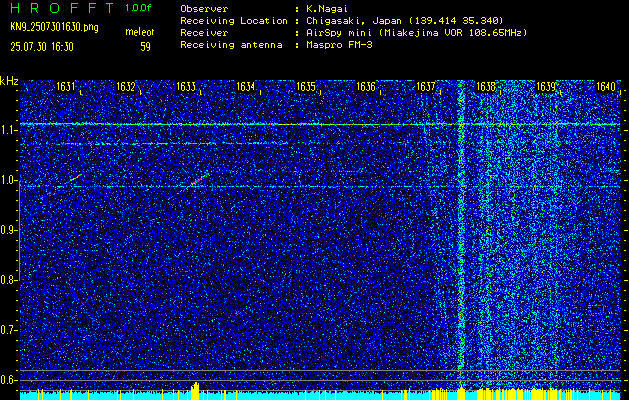
Task: Click the bright vertical noise burst after 1637
Action: coord(461,233)
